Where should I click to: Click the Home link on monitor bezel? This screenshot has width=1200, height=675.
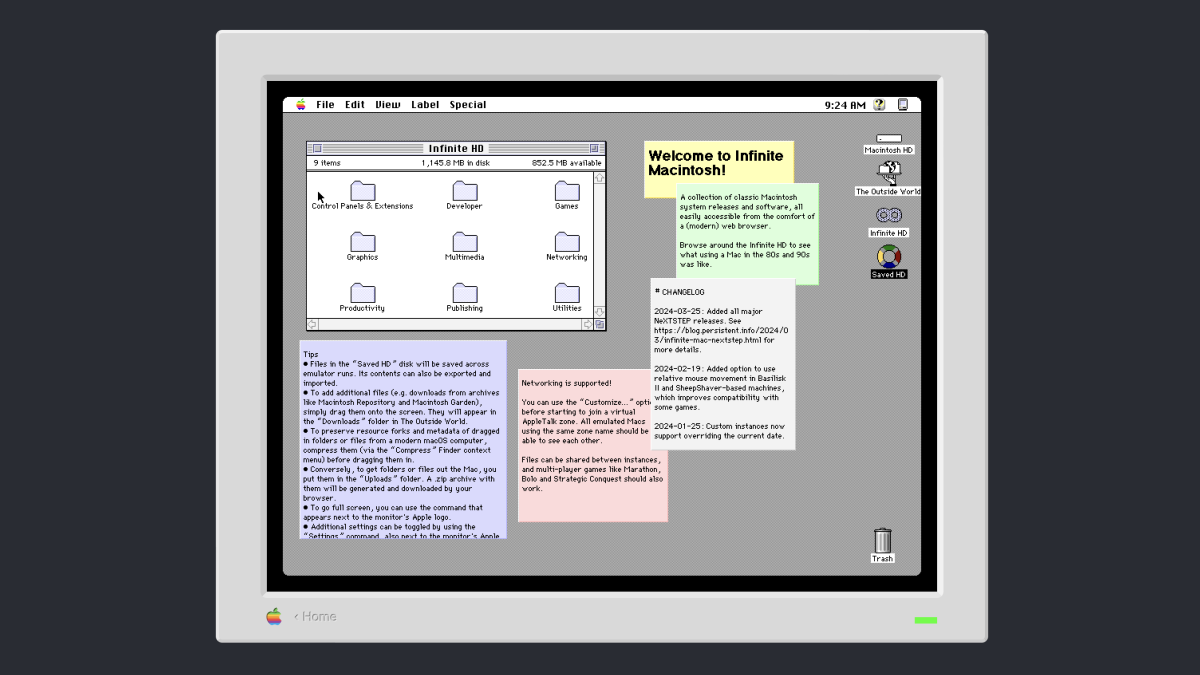[315, 617]
